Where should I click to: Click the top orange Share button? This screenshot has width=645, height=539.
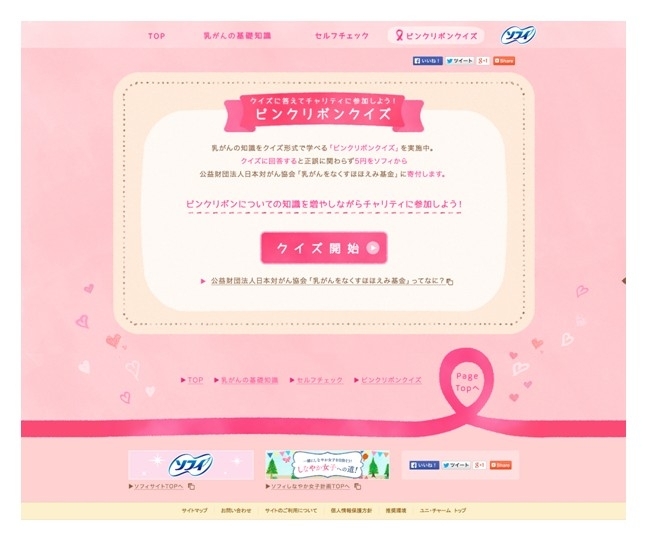504,61
